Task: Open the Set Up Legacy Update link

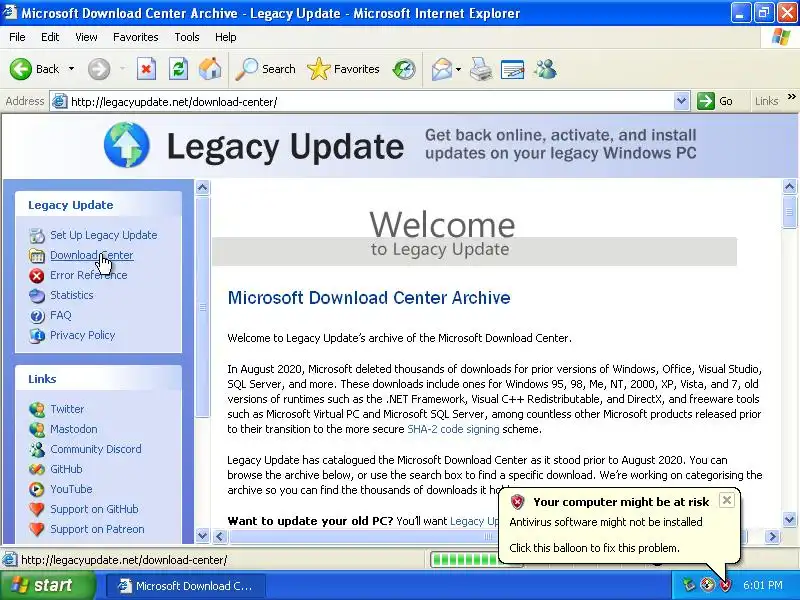Action: 104,235
